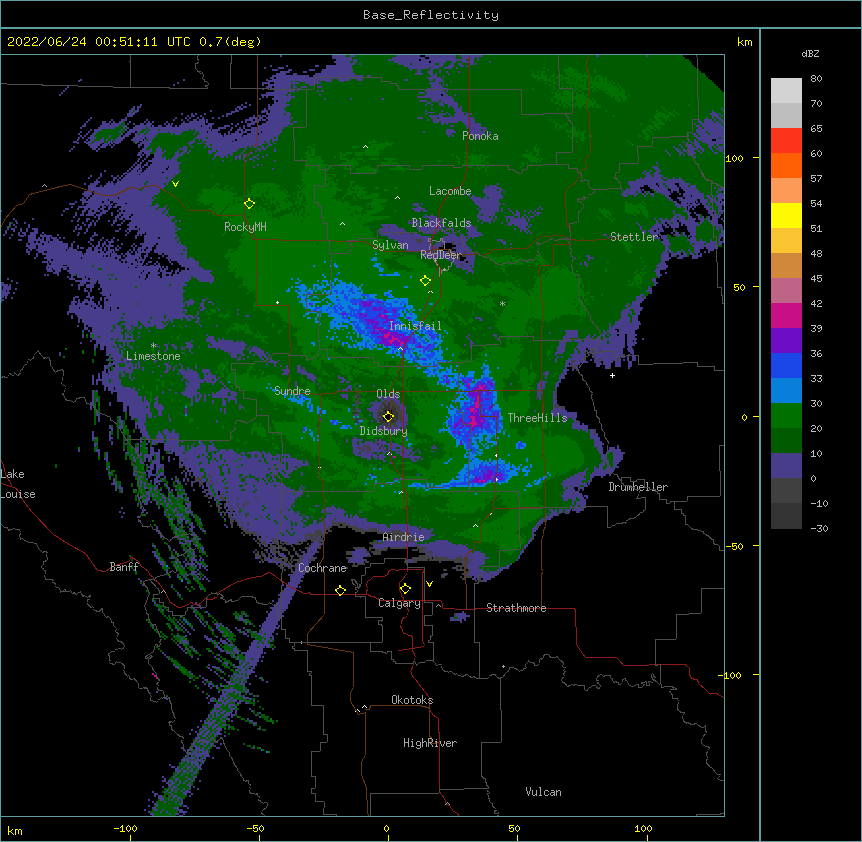Click the 50 tick label on the bottom axis
862x842 pixels.
tap(514, 829)
